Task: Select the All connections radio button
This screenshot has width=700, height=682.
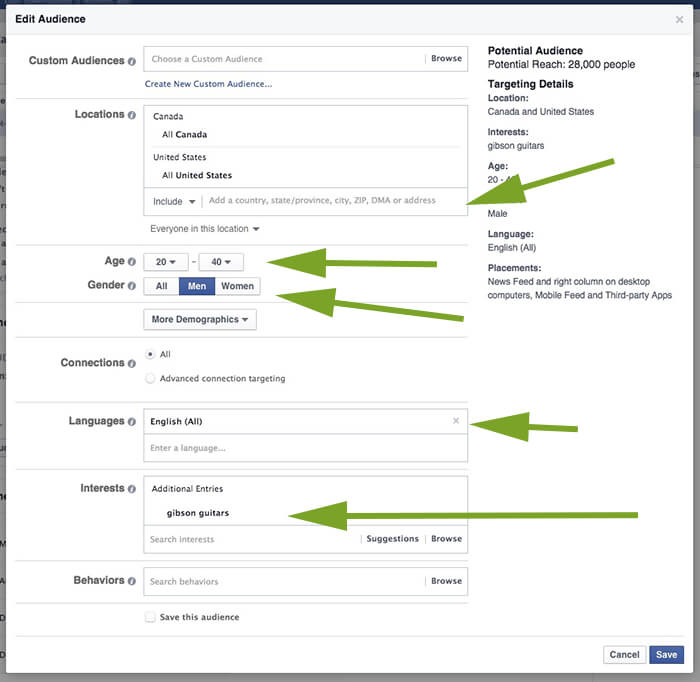Action: click(x=150, y=354)
